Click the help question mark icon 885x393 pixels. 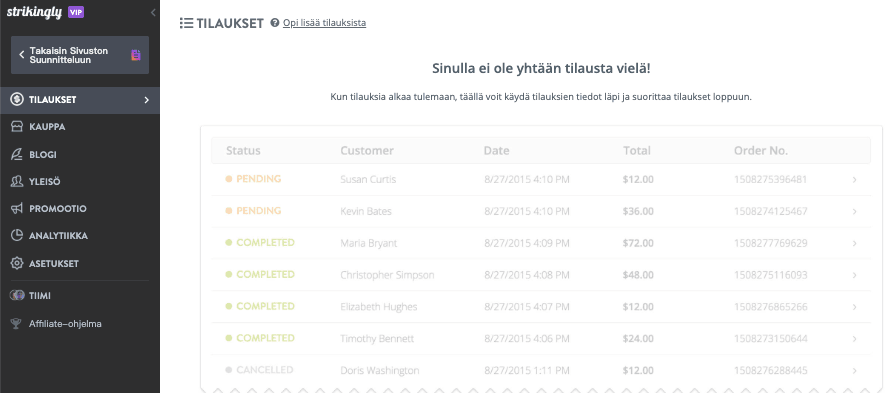(275, 23)
